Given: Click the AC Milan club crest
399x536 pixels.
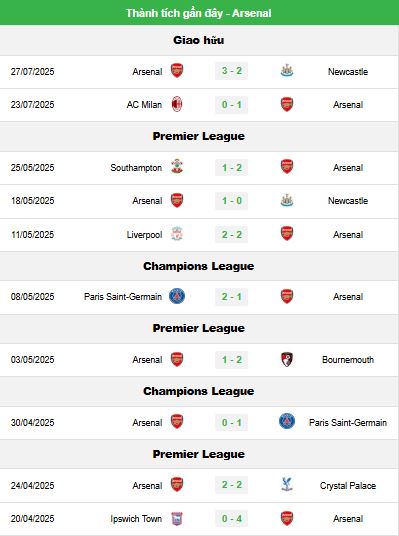Looking at the screenshot, I should 177,104.
